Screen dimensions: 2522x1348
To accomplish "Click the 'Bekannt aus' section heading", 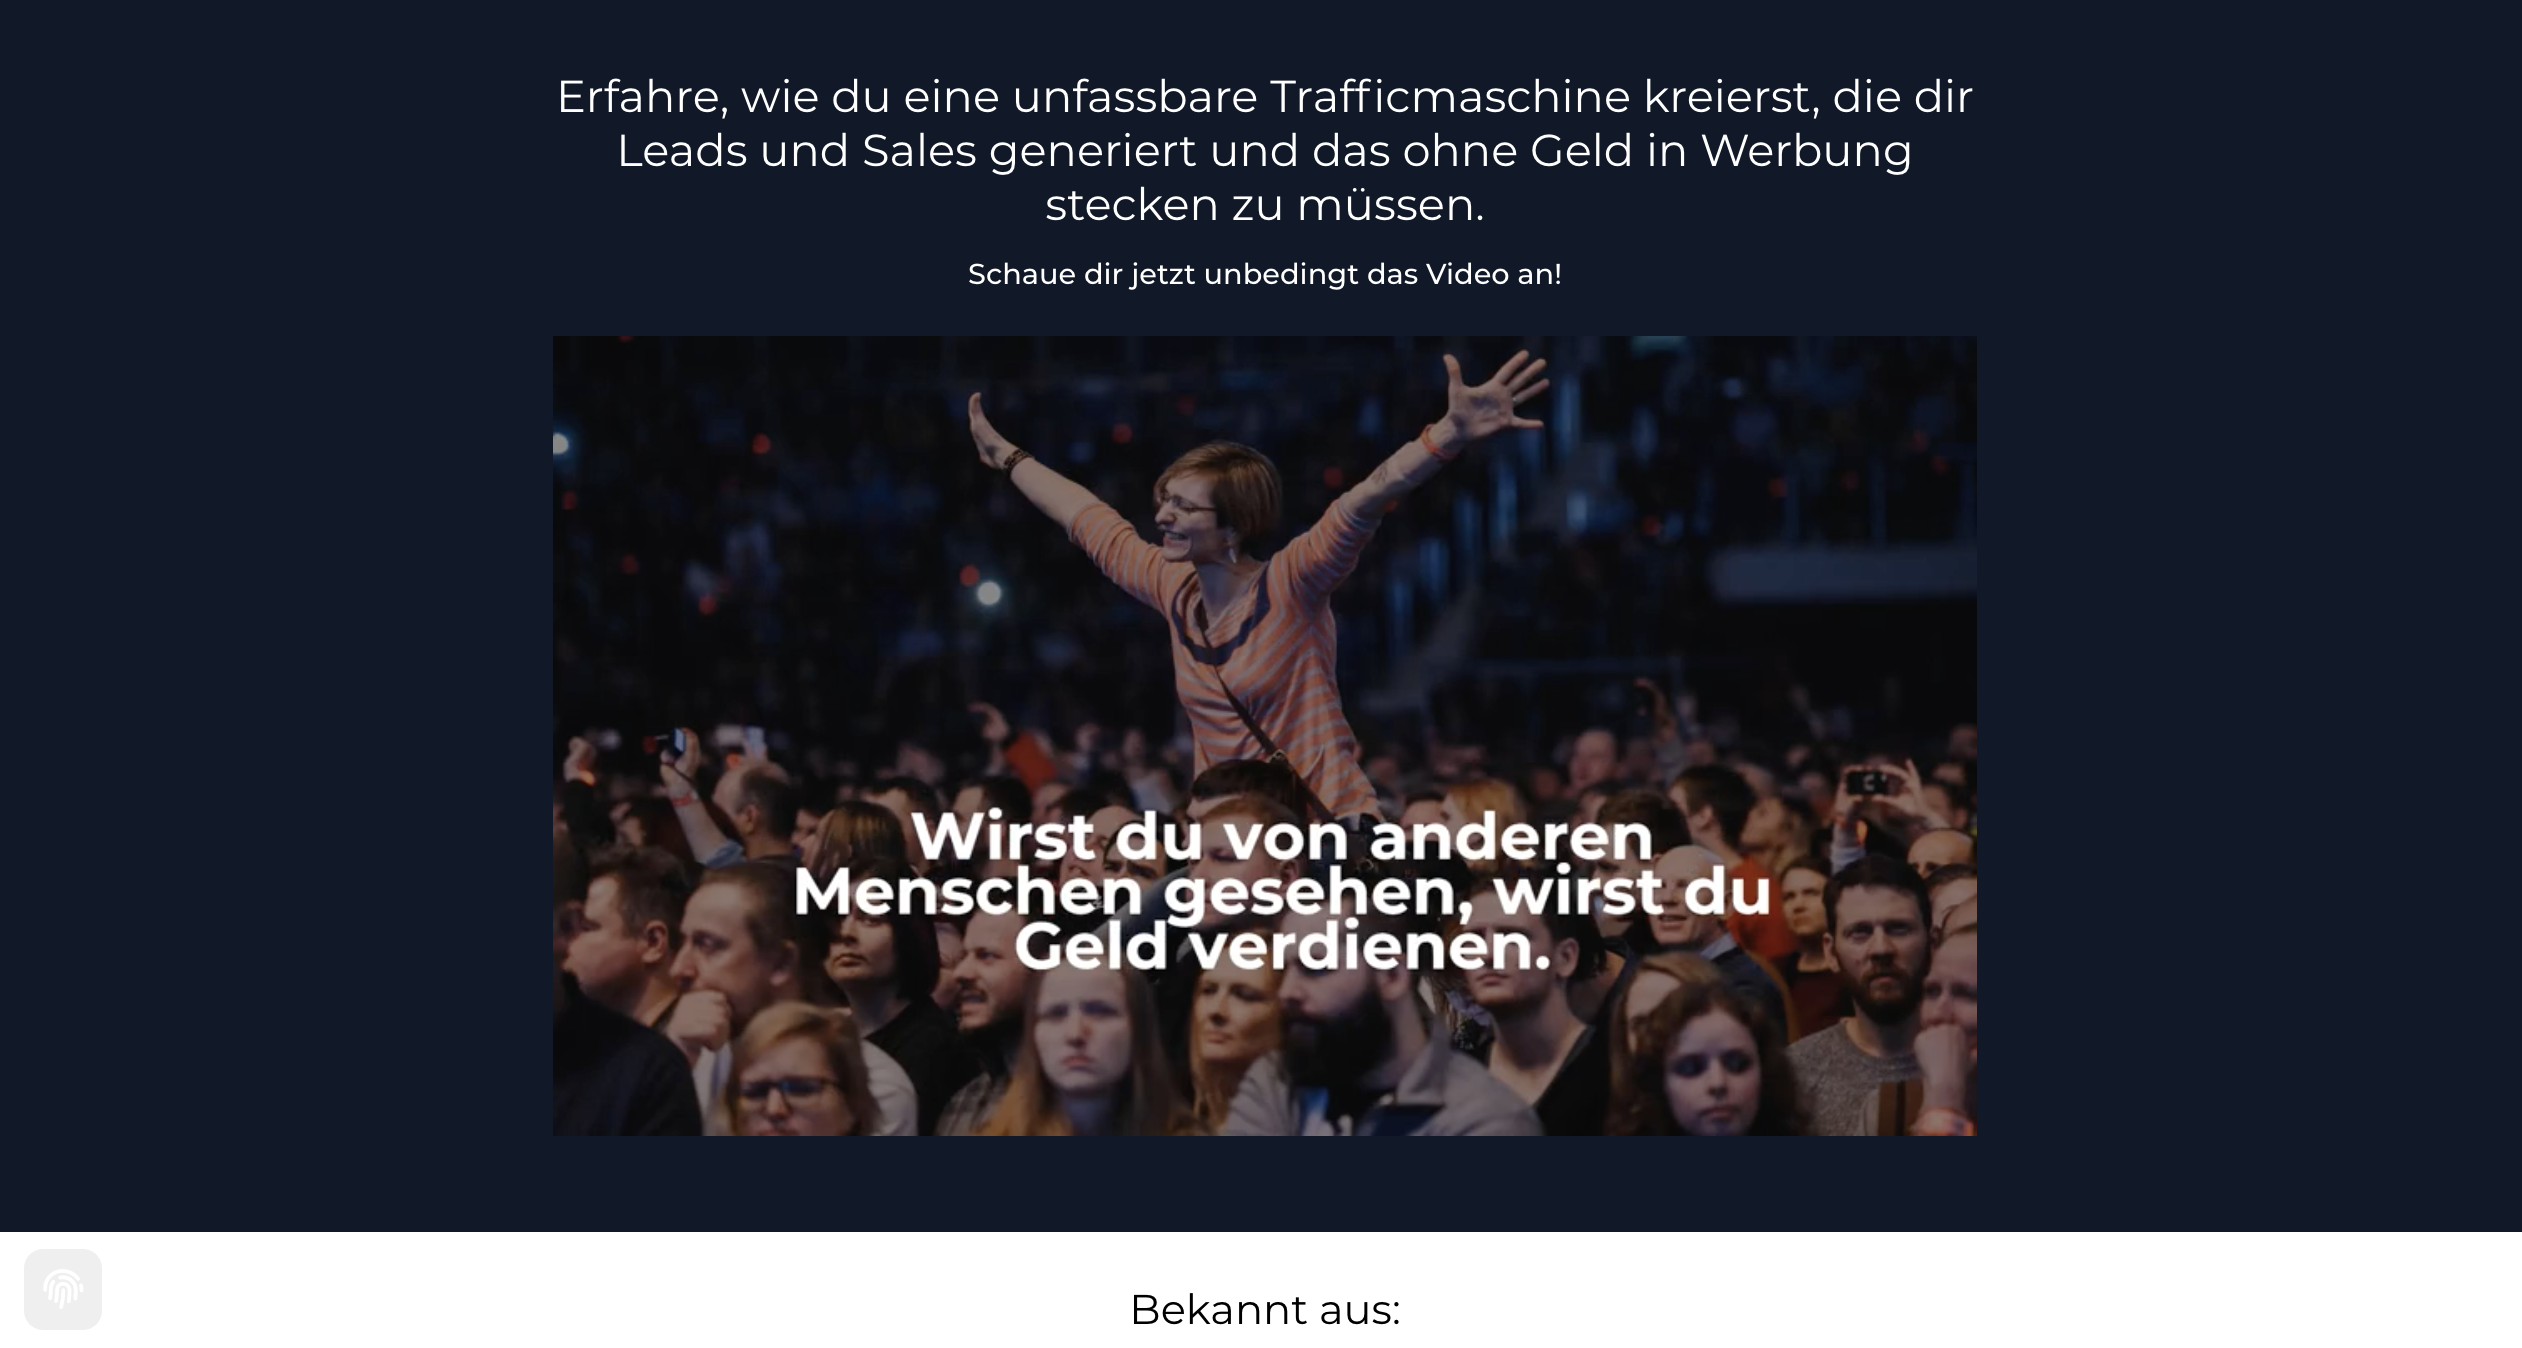I will pyautogui.click(x=1261, y=1308).
